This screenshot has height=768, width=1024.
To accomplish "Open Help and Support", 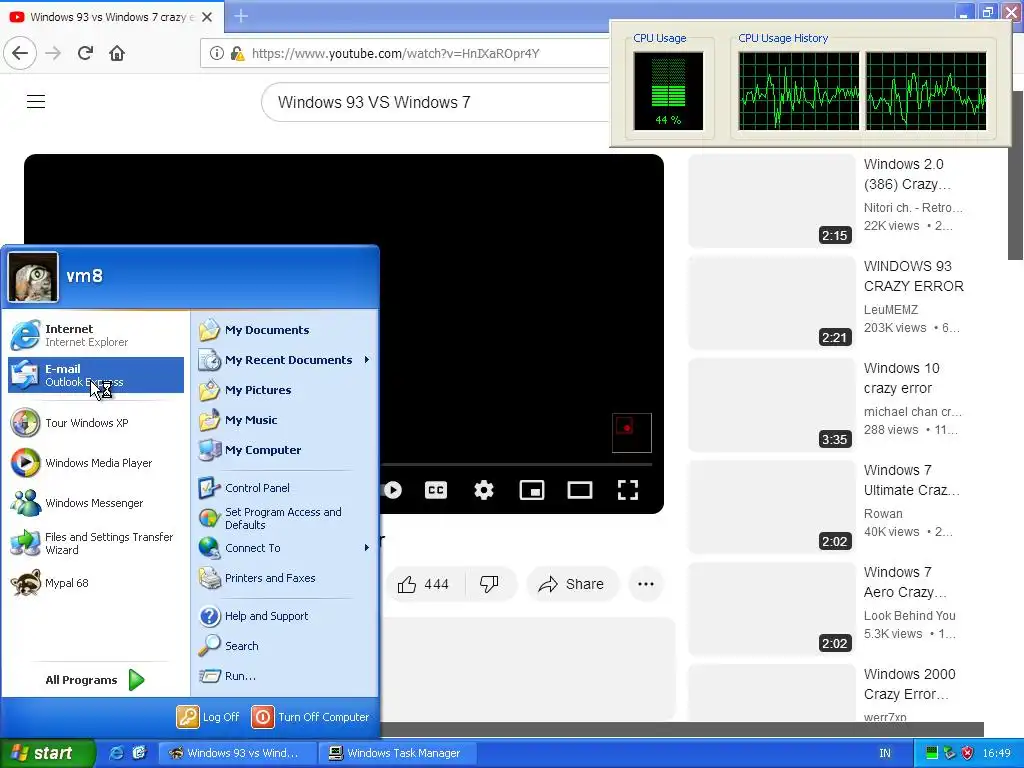I will [285, 616].
